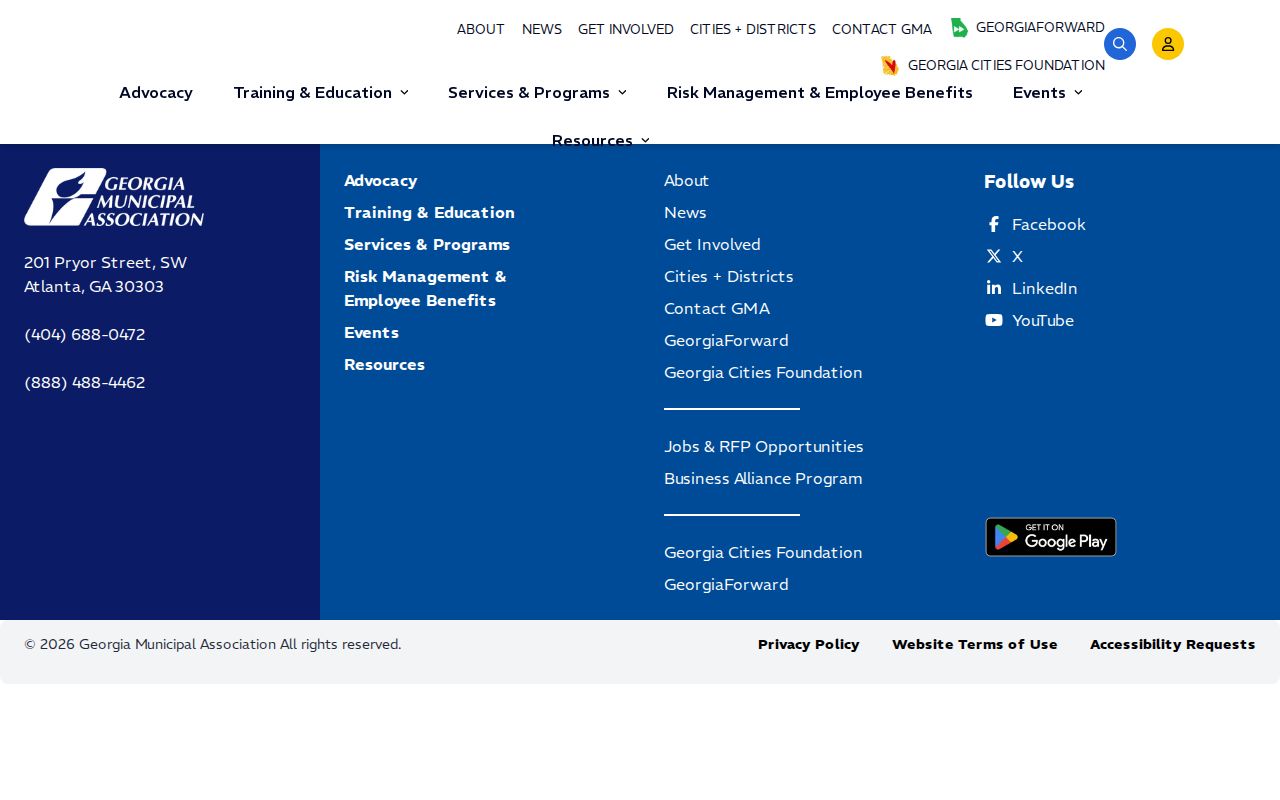This screenshot has height=800, width=1280.
Task: Click footer Risk Management & Employee Benefits link
Action: (x=425, y=289)
